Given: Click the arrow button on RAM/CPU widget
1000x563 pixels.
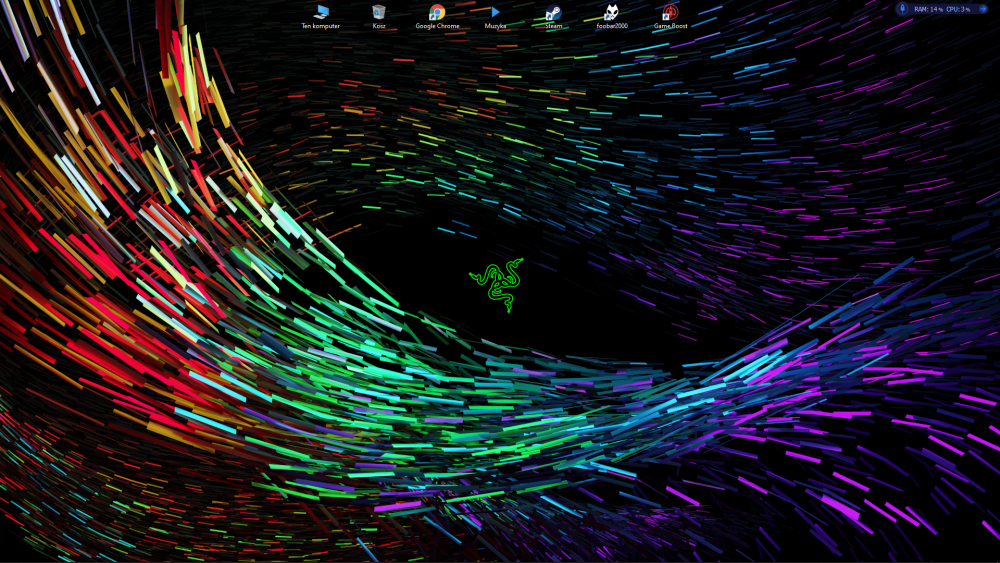Looking at the screenshot, I should point(983,9).
